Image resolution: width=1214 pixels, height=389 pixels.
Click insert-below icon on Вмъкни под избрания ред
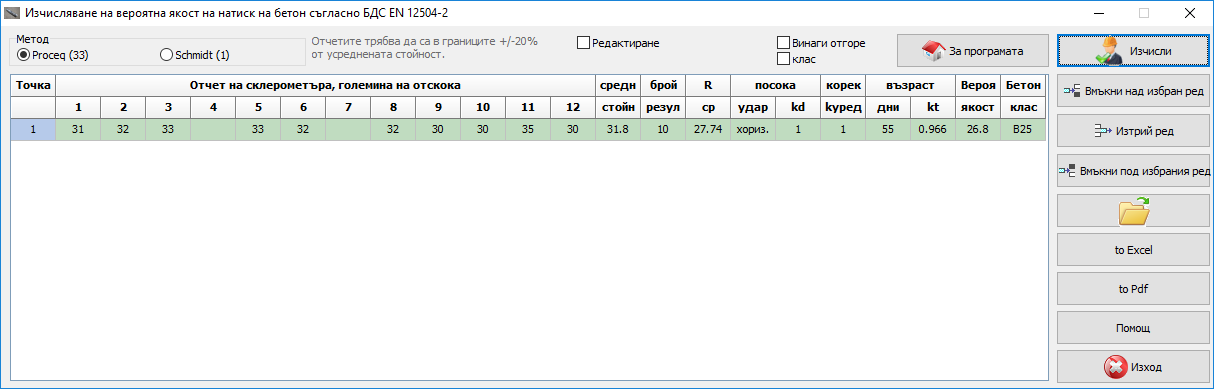pyautogui.click(x=1067, y=171)
